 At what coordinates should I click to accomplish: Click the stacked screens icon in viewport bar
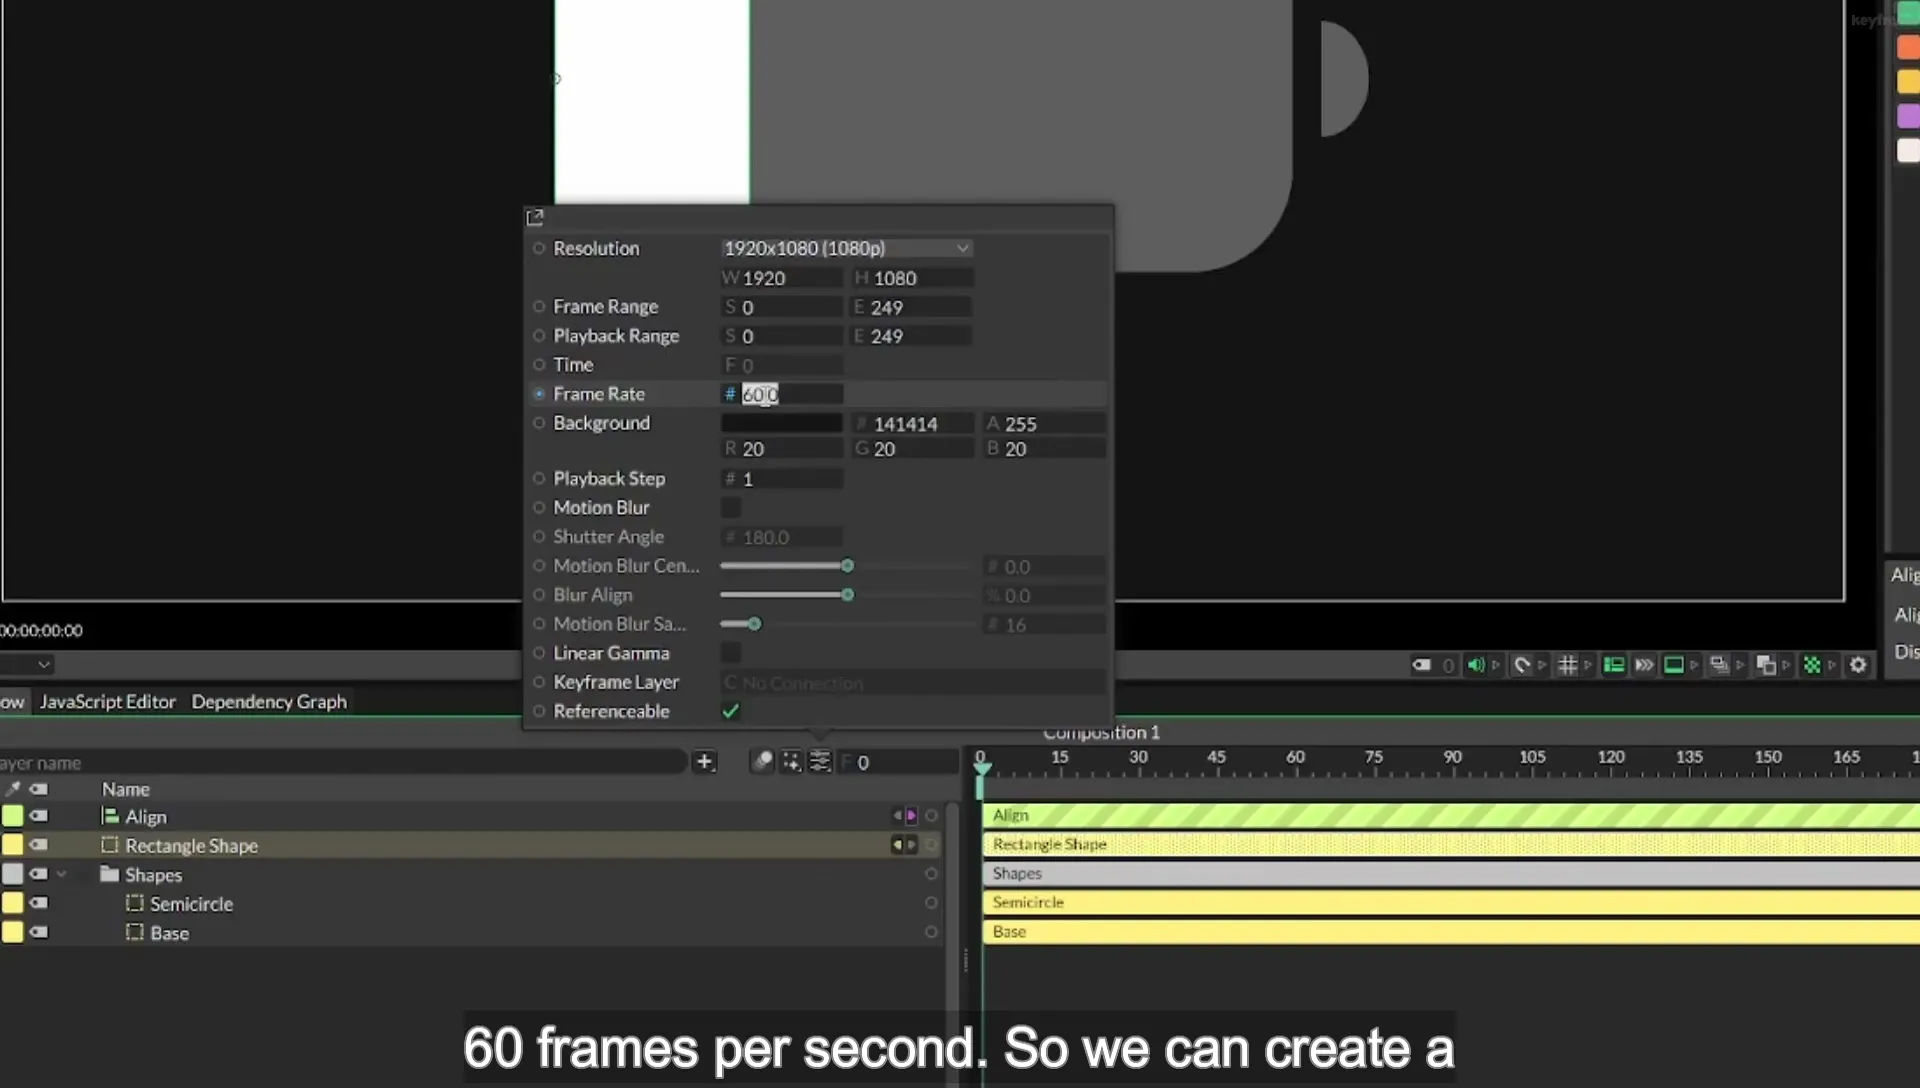(1719, 665)
